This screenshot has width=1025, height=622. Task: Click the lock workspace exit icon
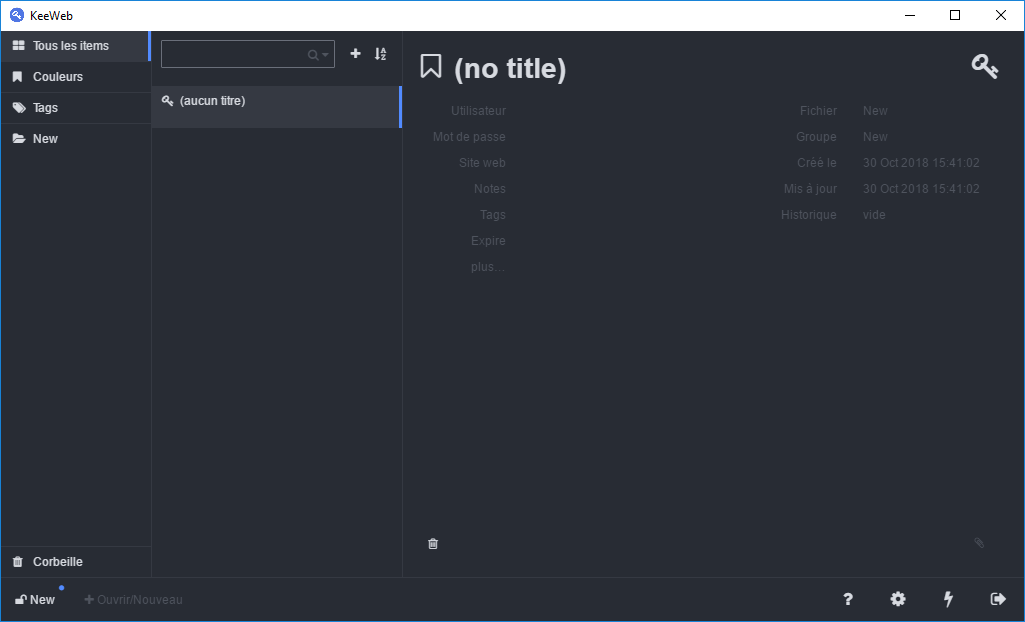(997, 599)
